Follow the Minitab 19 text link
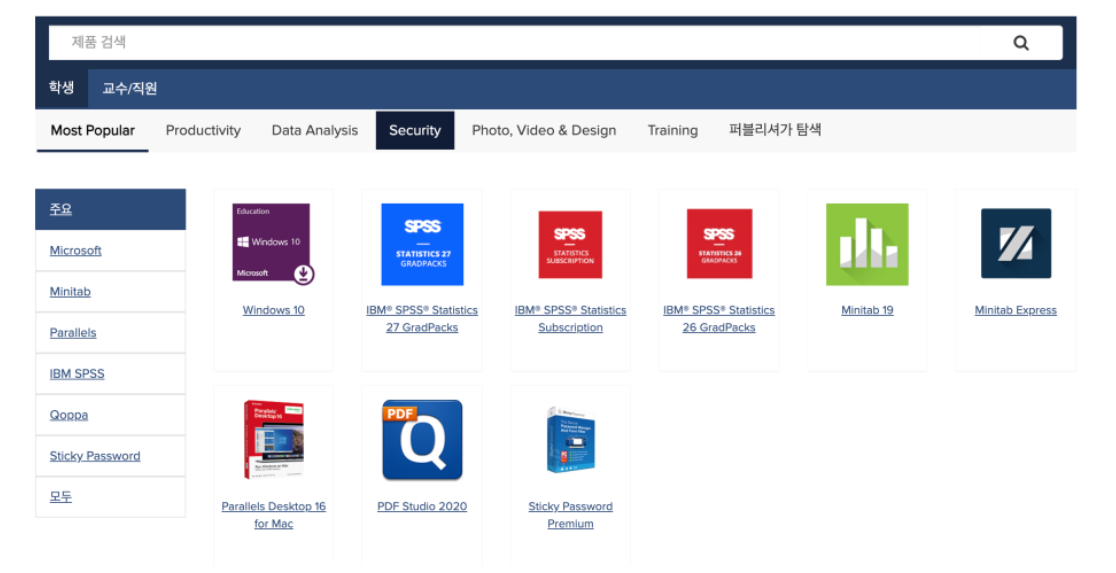This screenshot has height=573, width=1116. click(867, 310)
